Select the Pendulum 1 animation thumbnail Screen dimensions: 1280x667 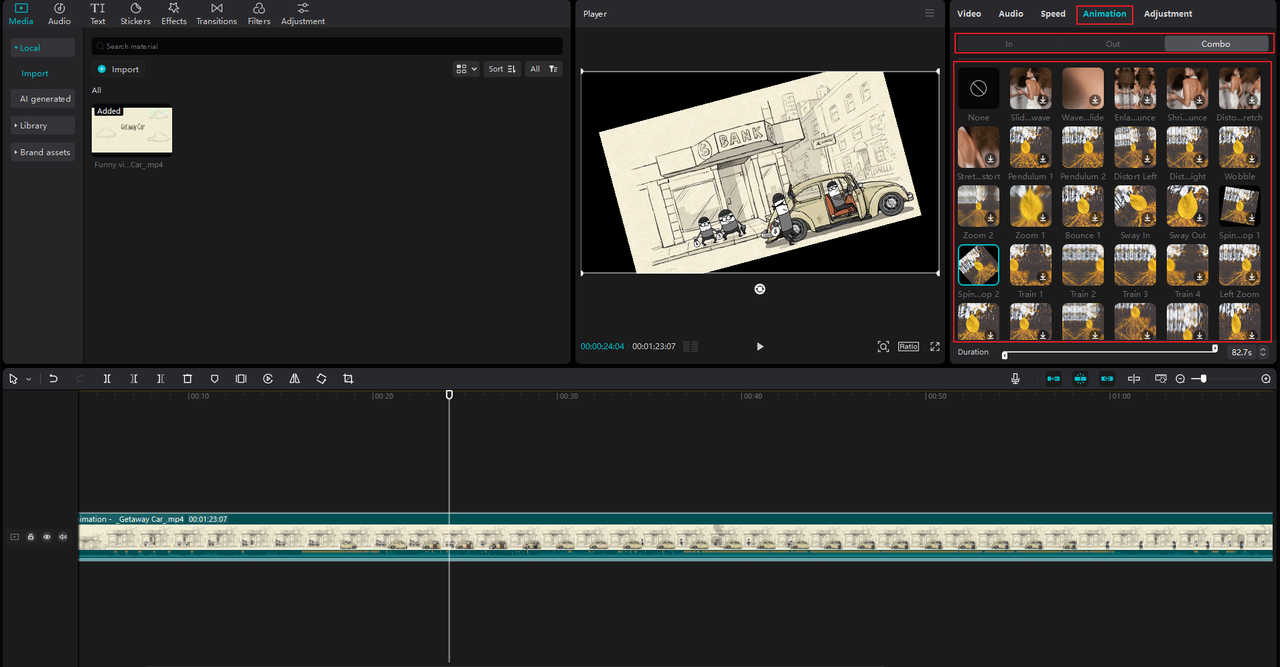pos(1030,147)
